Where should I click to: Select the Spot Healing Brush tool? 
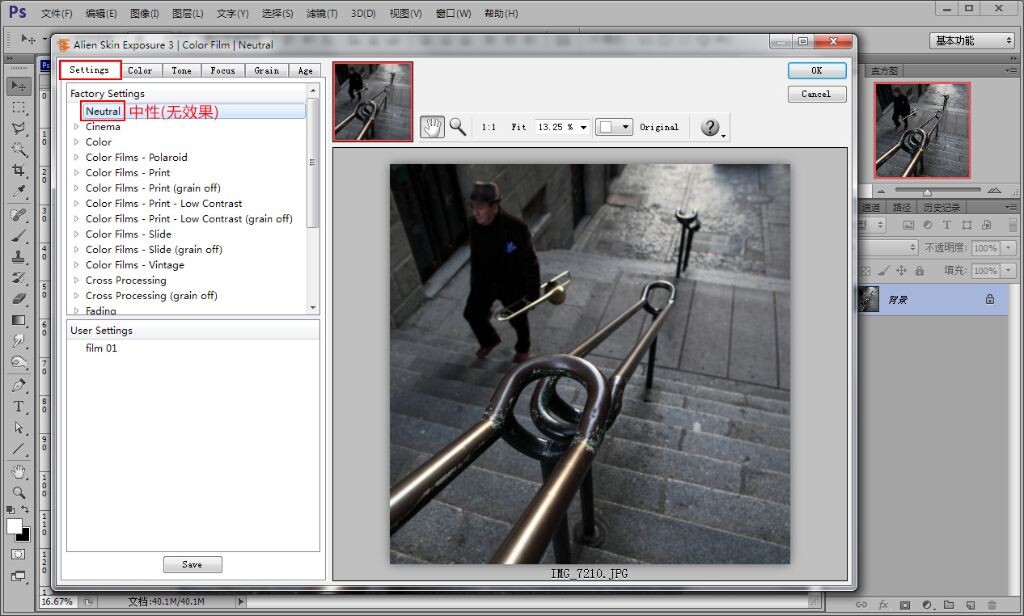click(18, 214)
